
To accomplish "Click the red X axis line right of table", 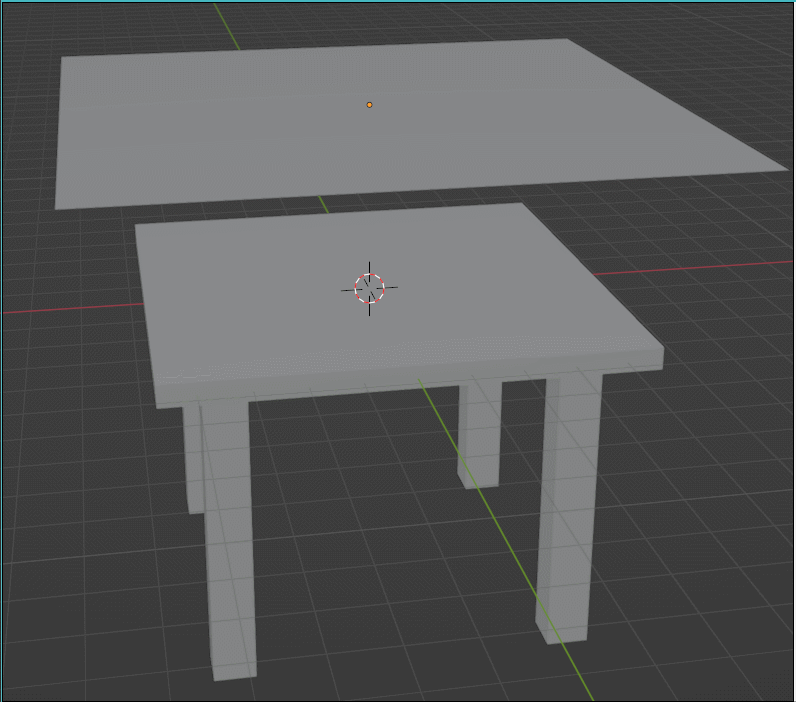I will 700,266.
